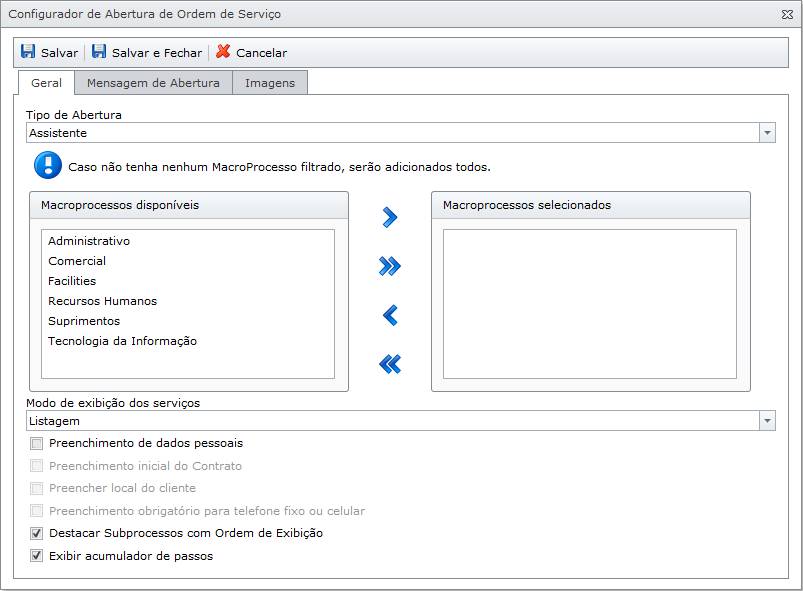Click the Salvar floppy disk icon

(x=28, y=52)
